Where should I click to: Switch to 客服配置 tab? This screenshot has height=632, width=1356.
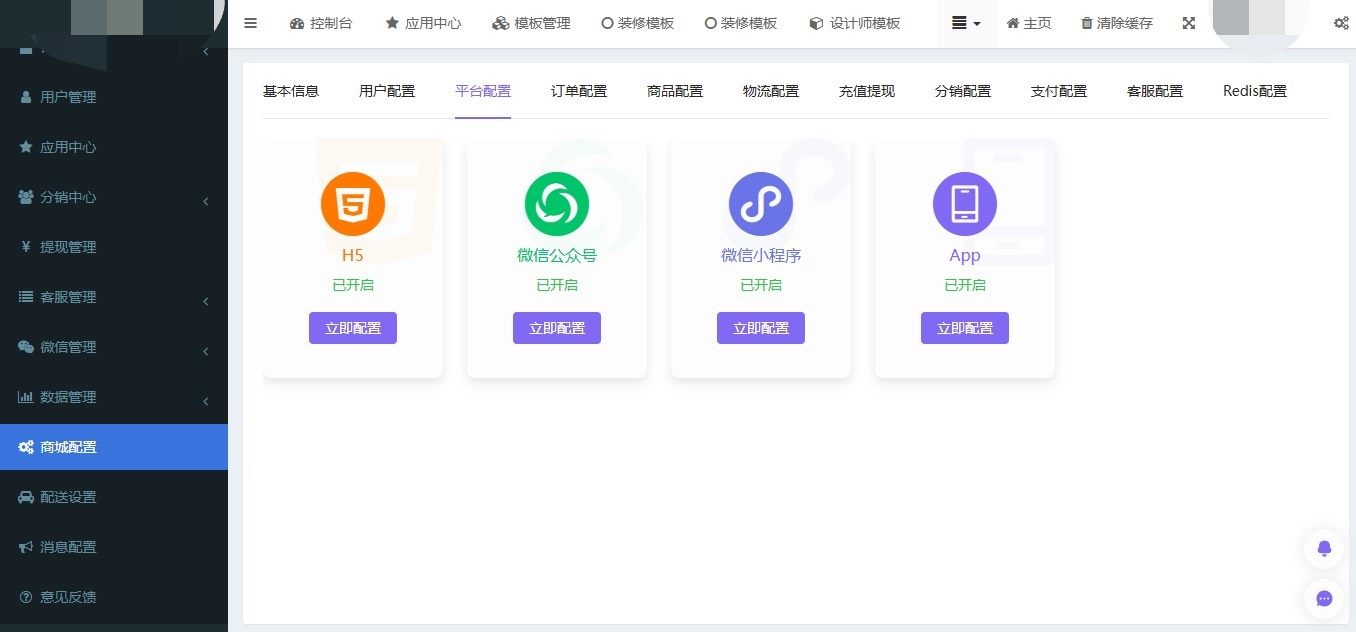1155,91
